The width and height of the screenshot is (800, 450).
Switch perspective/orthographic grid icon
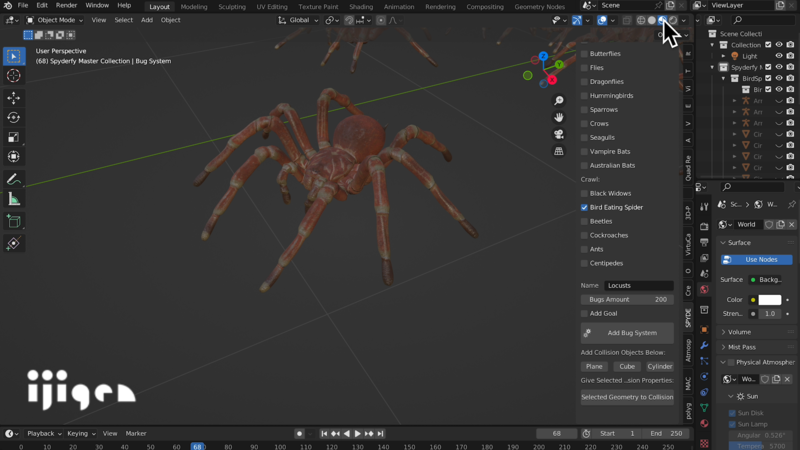coord(559,151)
